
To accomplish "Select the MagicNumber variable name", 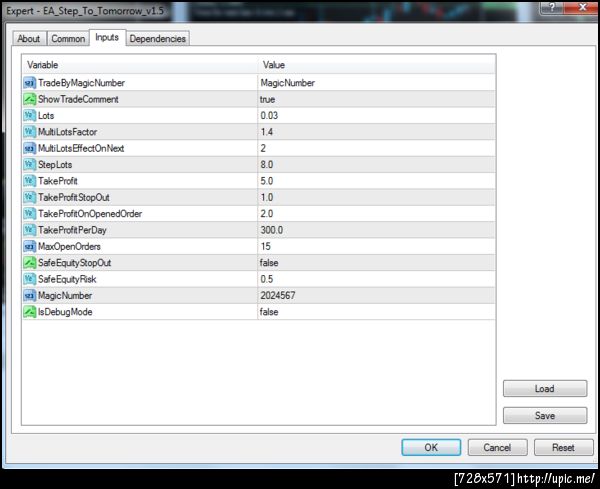I will click(65, 296).
